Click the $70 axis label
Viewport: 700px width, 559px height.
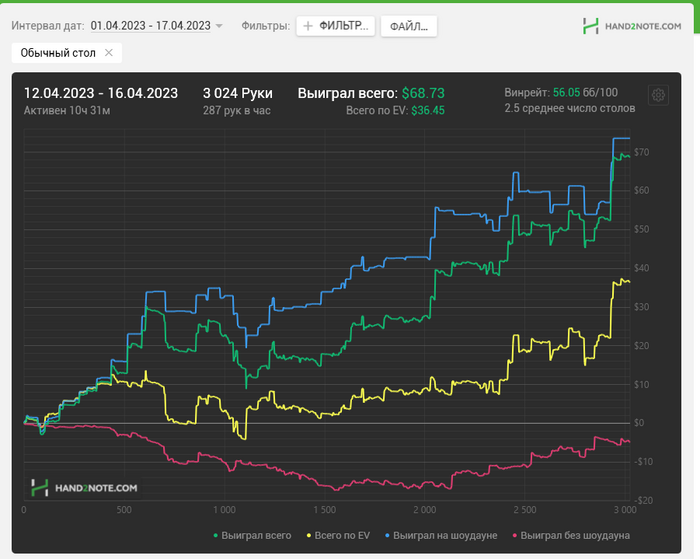point(642,152)
